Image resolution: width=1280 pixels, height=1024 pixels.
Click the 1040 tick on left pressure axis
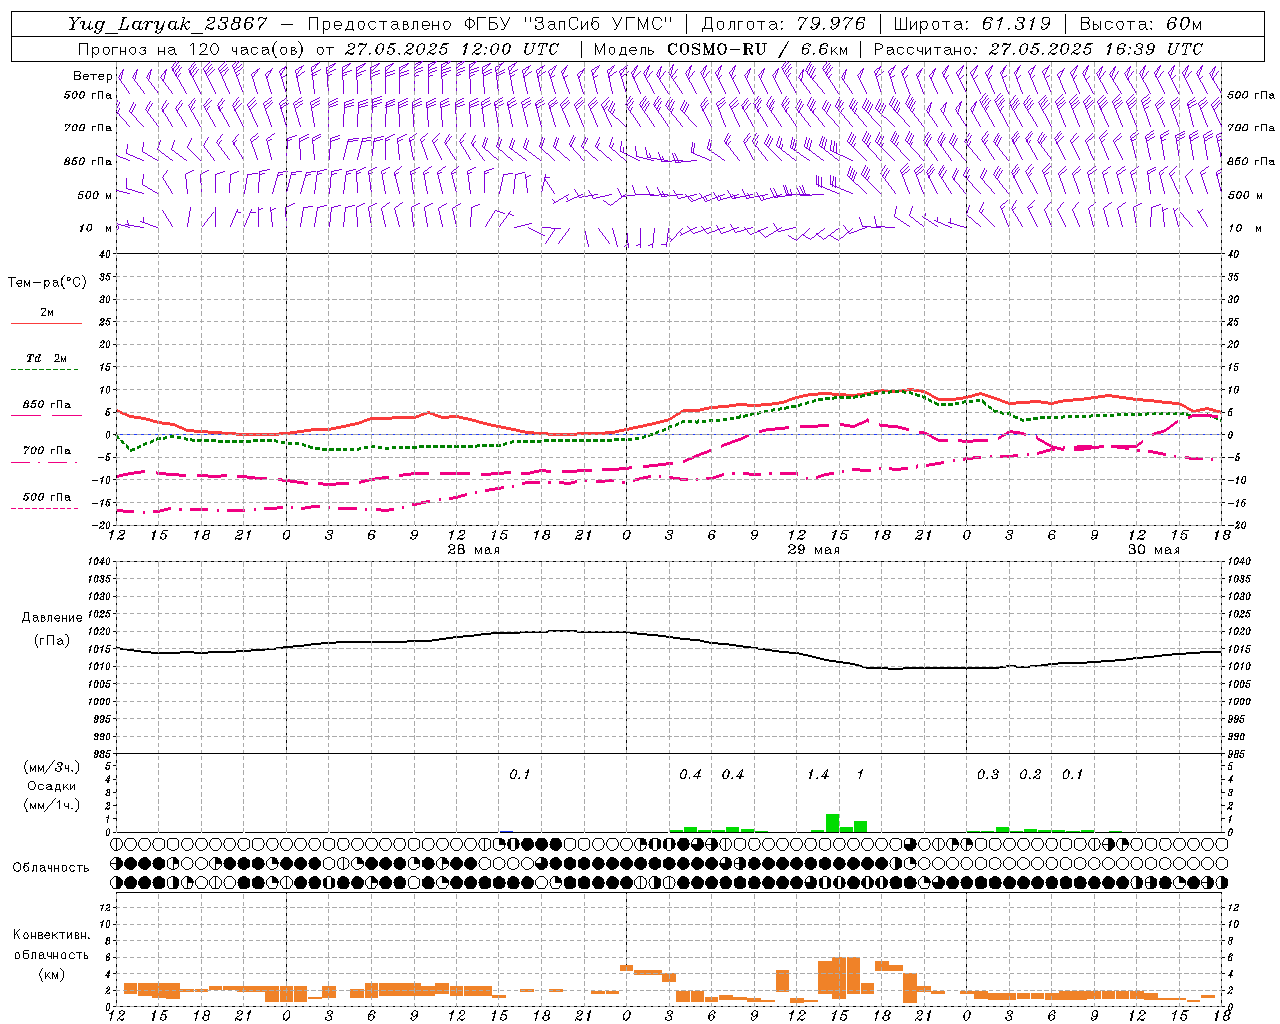click(x=98, y=562)
